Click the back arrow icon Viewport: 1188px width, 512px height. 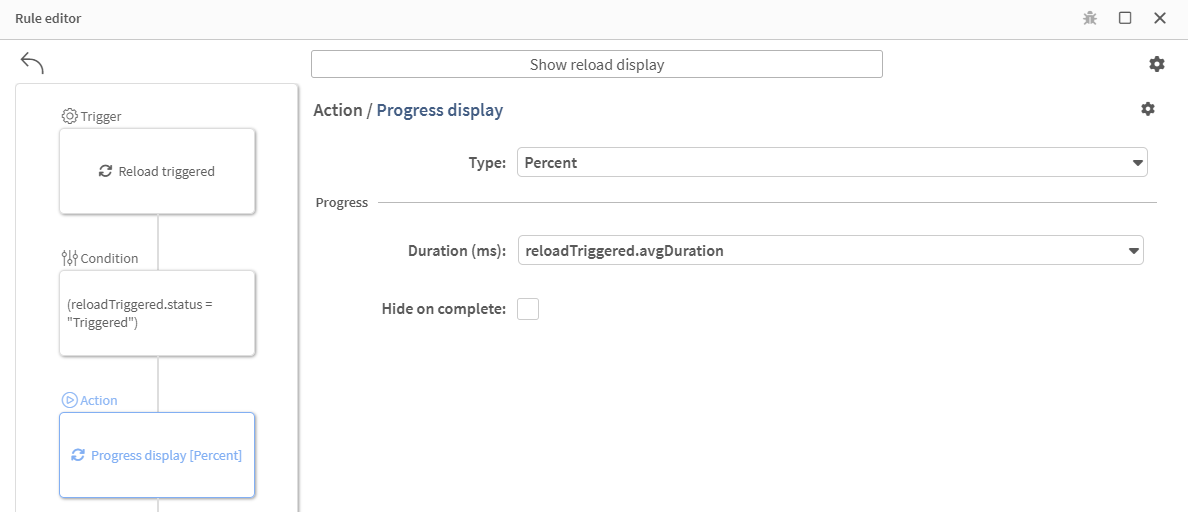tap(32, 63)
